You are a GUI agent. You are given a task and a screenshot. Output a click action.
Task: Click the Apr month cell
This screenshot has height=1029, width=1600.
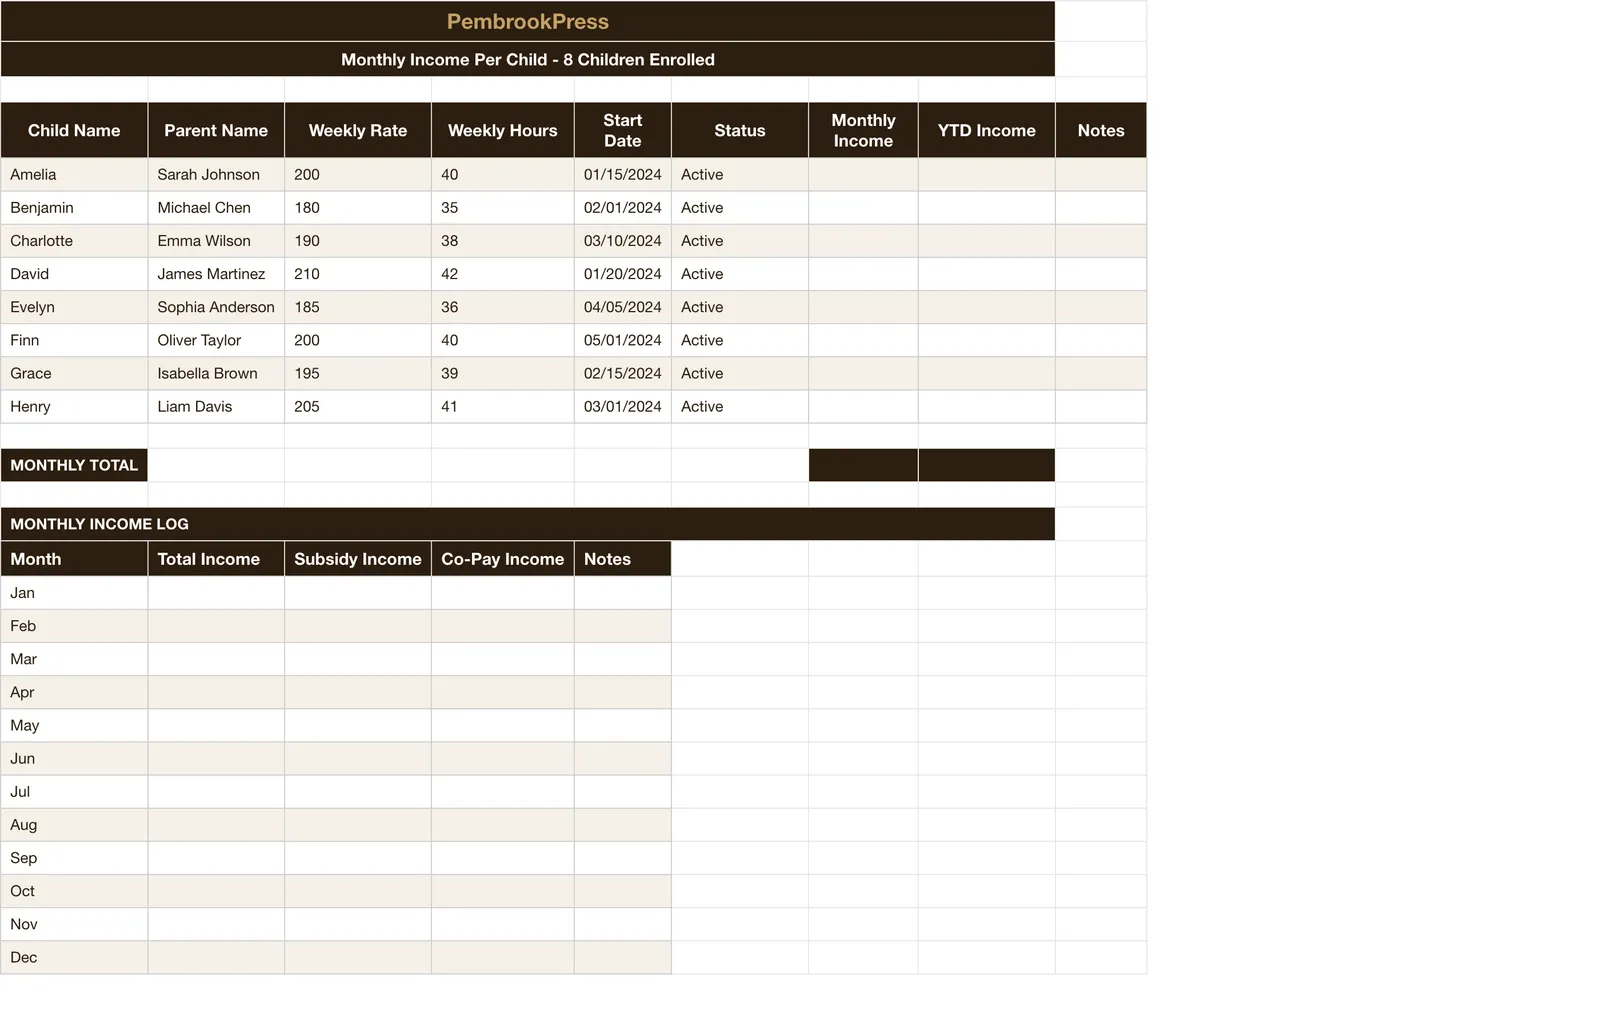(x=74, y=692)
